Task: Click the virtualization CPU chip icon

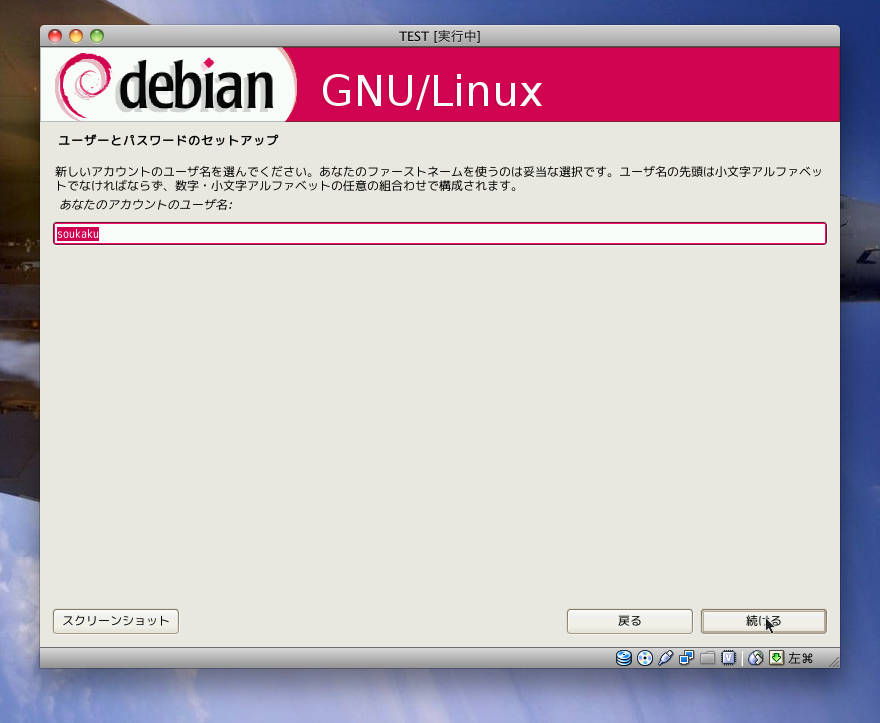Action: coord(728,658)
